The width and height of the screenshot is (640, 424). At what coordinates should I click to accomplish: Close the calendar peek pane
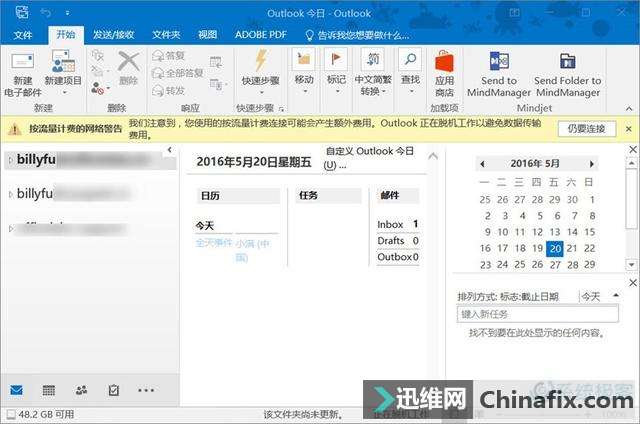(633, 149)
